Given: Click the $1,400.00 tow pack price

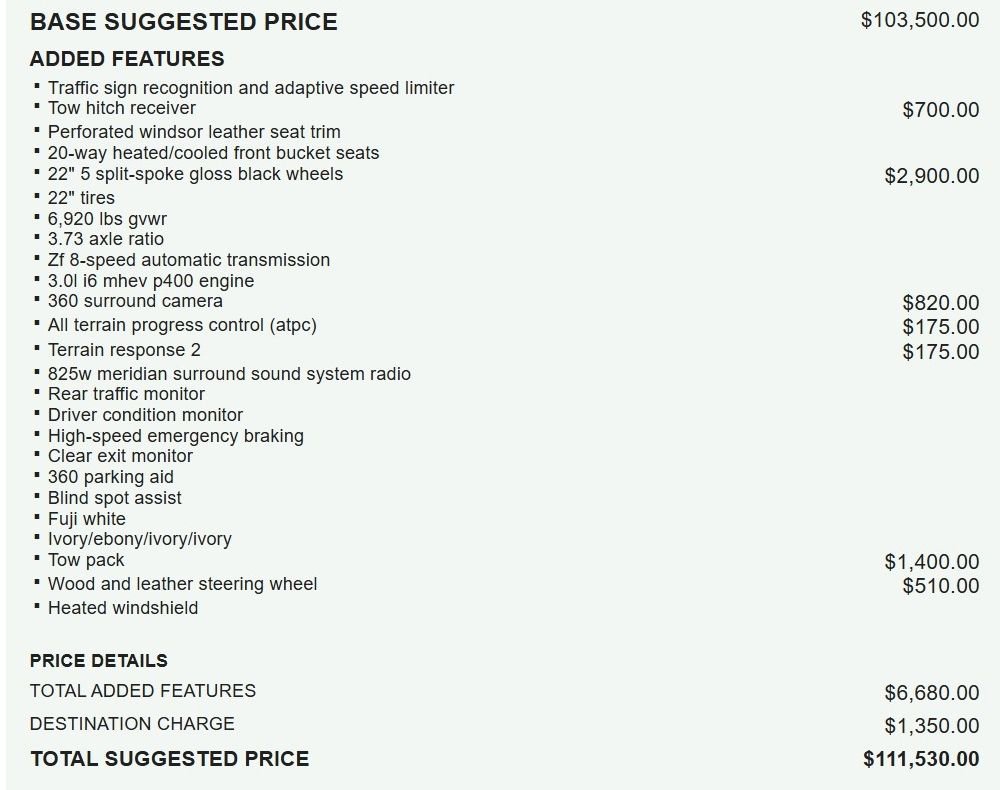Looking at the screenshot, I should tap(932, 562).
